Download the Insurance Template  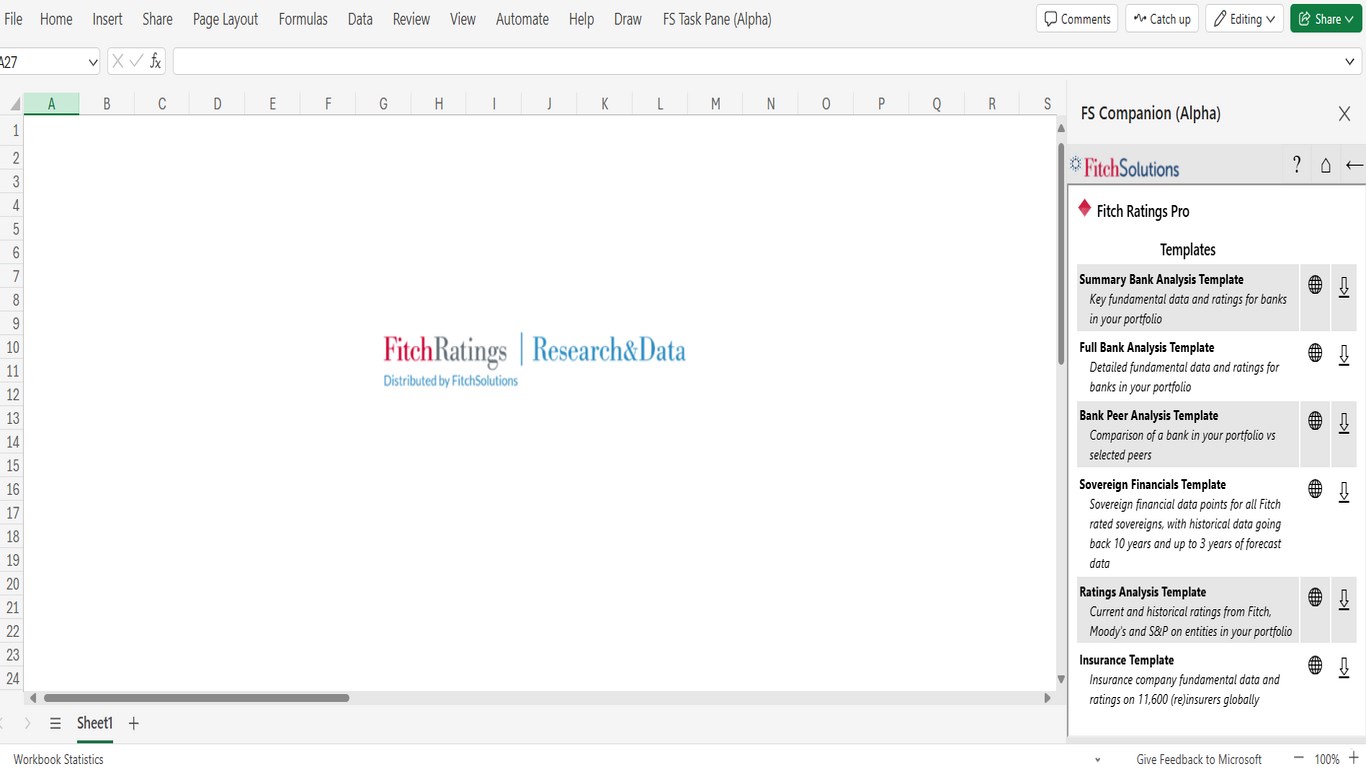pos(1344,667)
